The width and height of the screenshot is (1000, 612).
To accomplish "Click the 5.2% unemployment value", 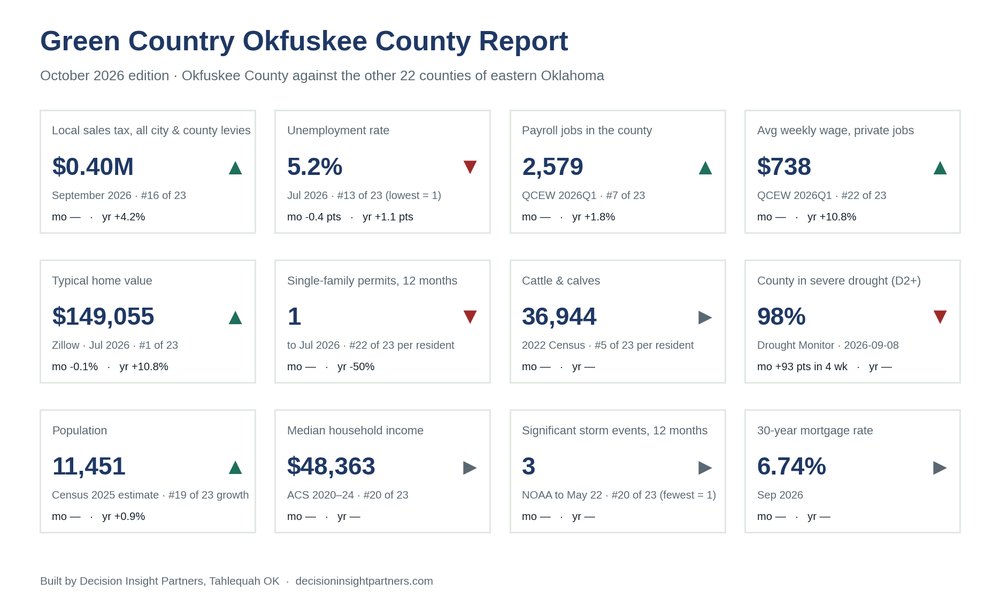I will click(x=314, y=166).
